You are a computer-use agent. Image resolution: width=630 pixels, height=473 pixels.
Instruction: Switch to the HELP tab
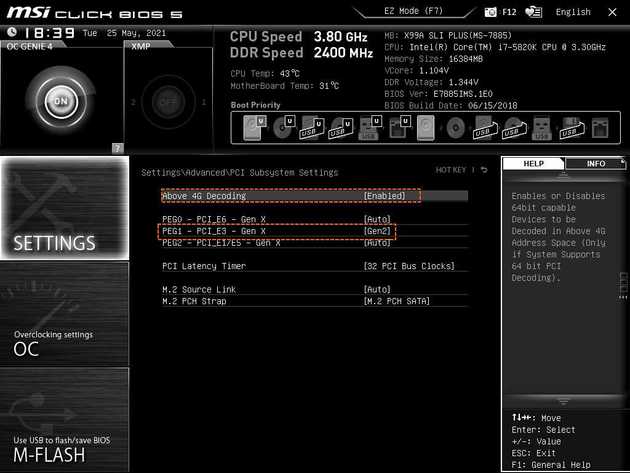tap(533, 164)
